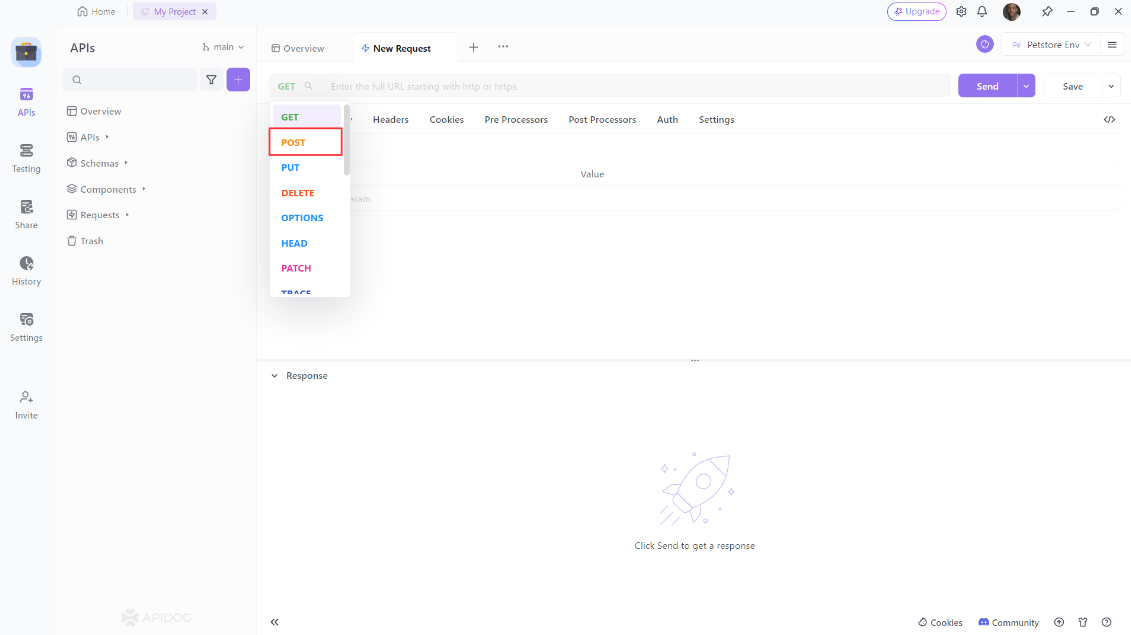Select PUT from the method list

[x=307, y=167]
